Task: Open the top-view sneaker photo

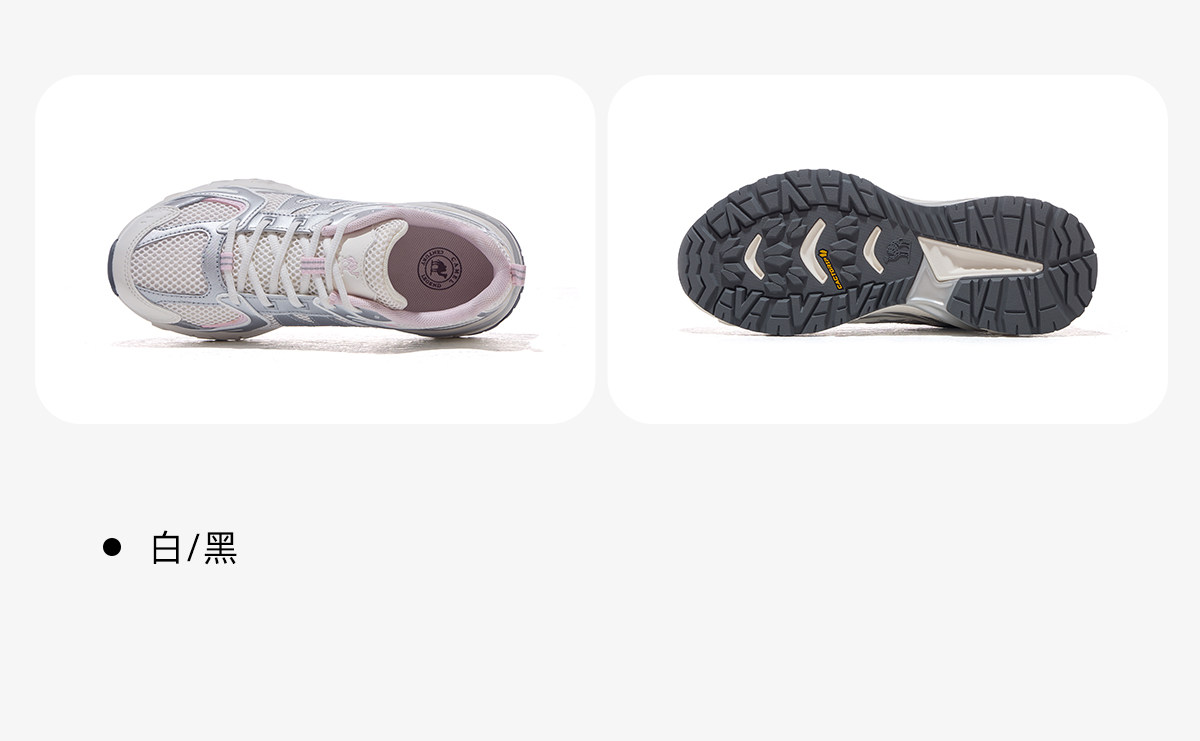Action: (x=315, y=249)
